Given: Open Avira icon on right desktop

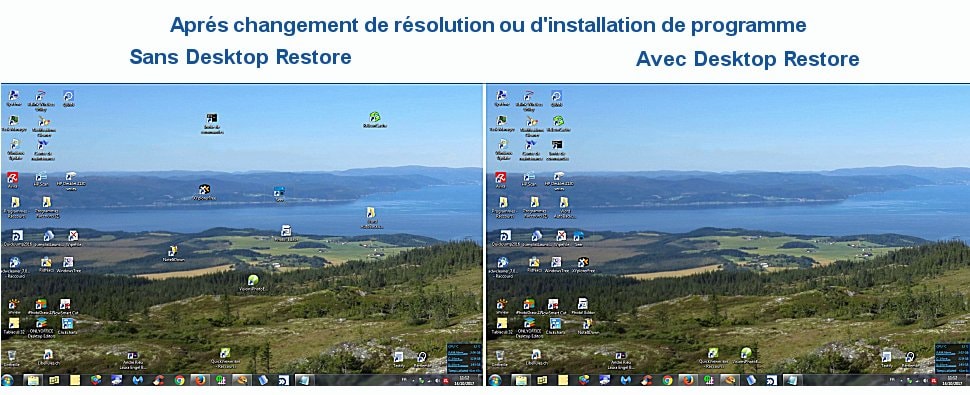Looking at the screenshot, I should pos(500,180).
